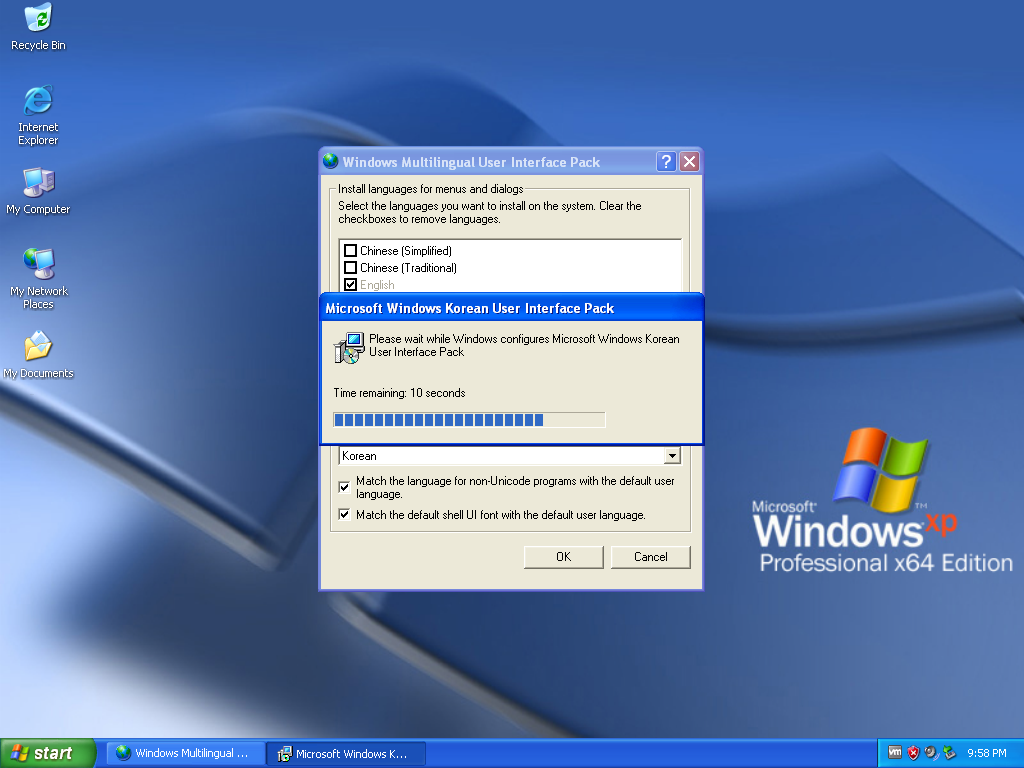This screenshot has height=768, width=1024.
Task: Click the globe icon in the MUI Pack title bar
Action: coord(330,161)
